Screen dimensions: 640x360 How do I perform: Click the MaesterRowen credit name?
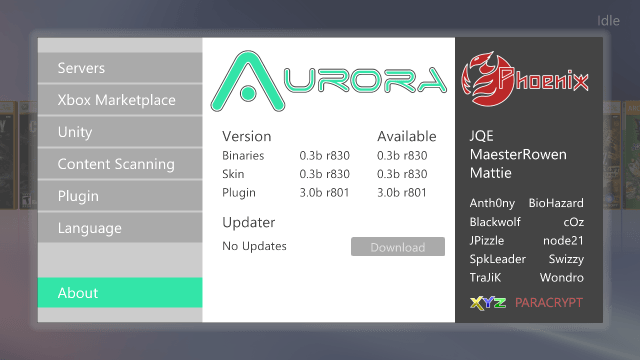(518, 155)
